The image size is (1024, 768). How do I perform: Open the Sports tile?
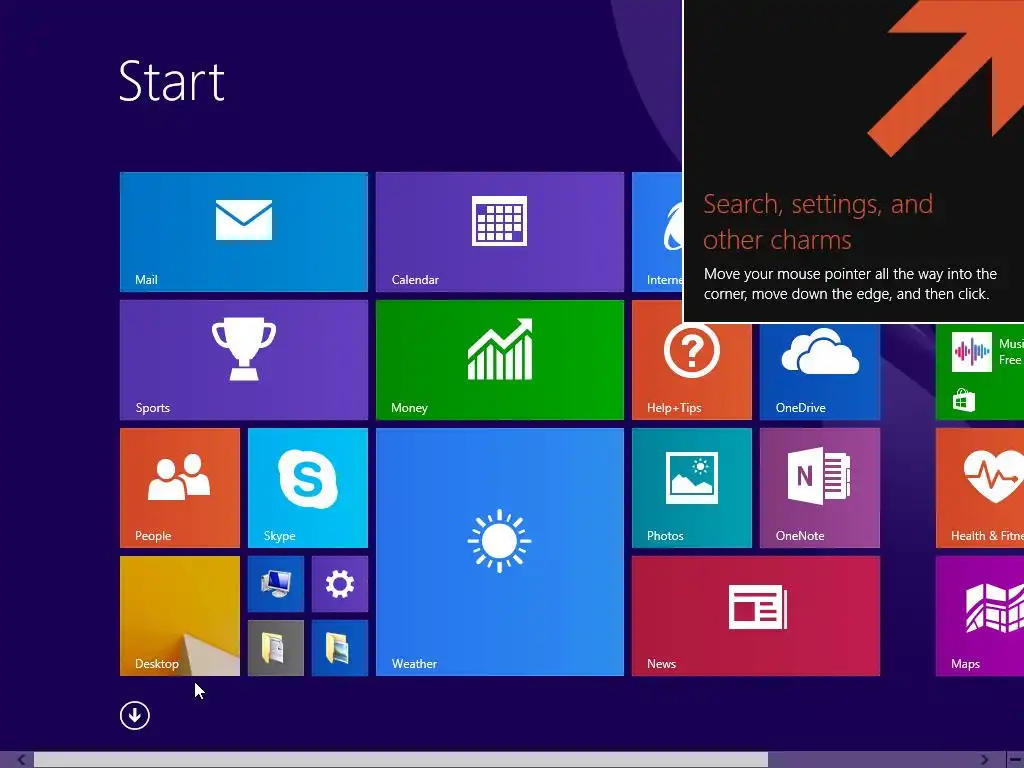[244, 360]
